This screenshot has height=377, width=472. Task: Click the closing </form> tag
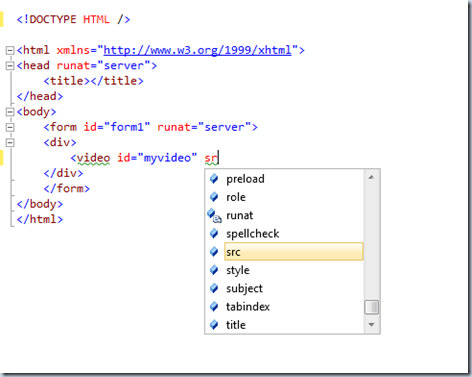coord(67,188)
